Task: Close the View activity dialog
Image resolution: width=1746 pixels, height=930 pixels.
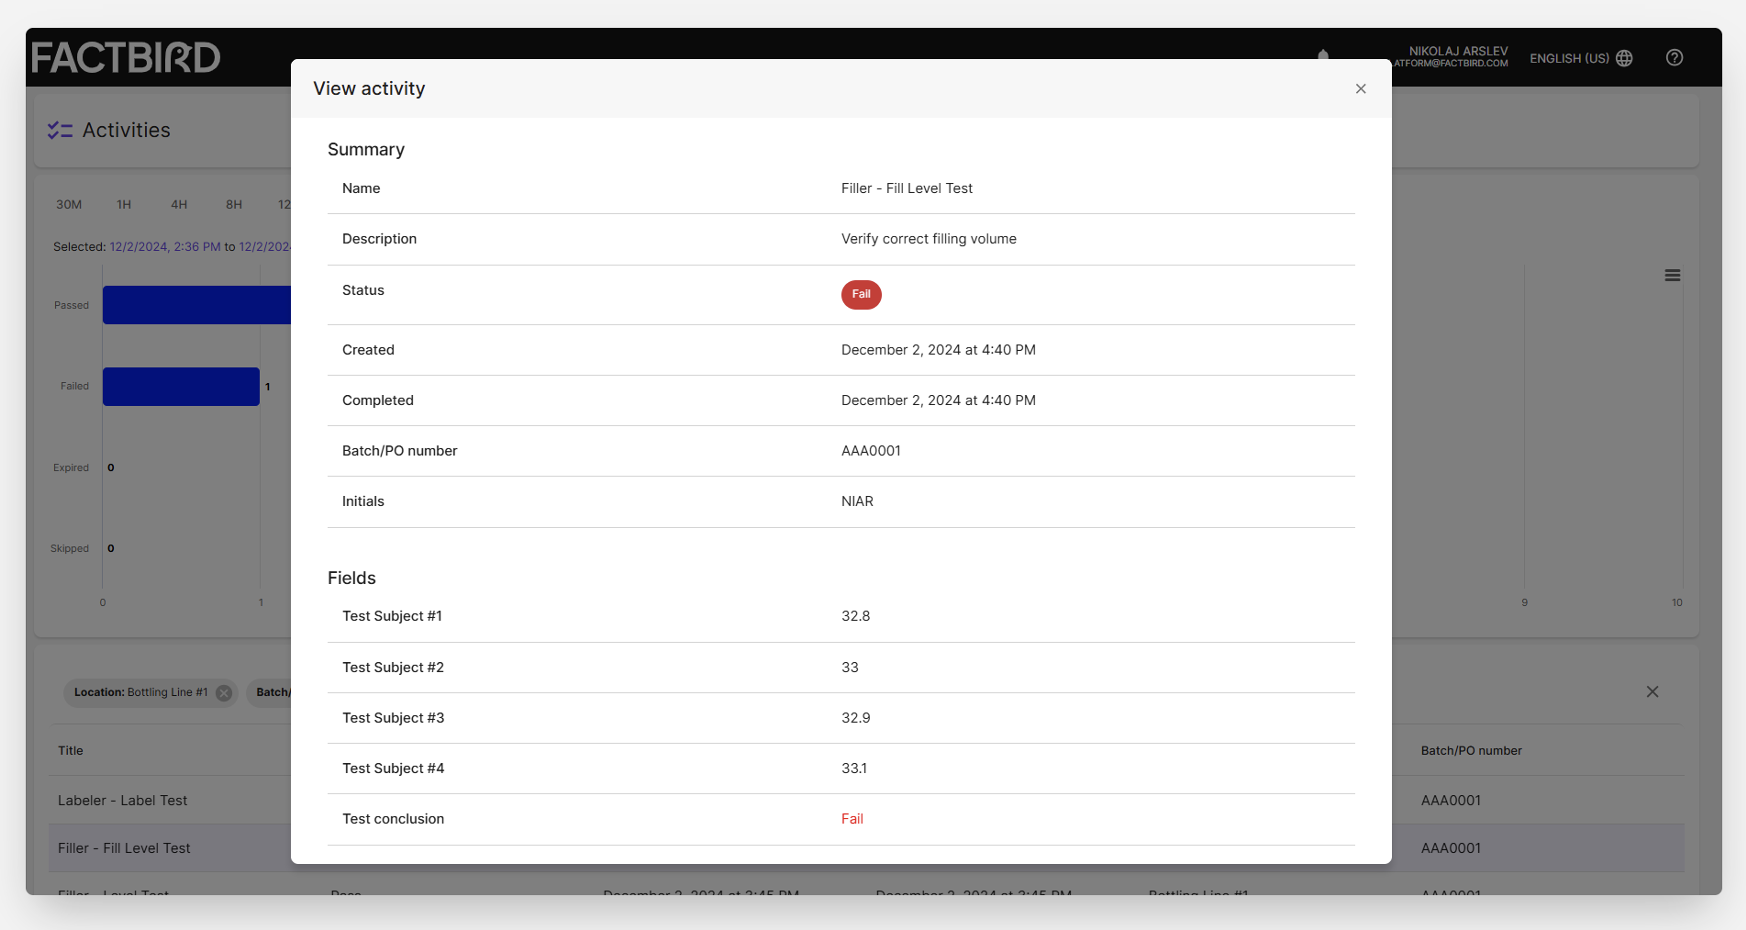Action: coord(1360,89)
